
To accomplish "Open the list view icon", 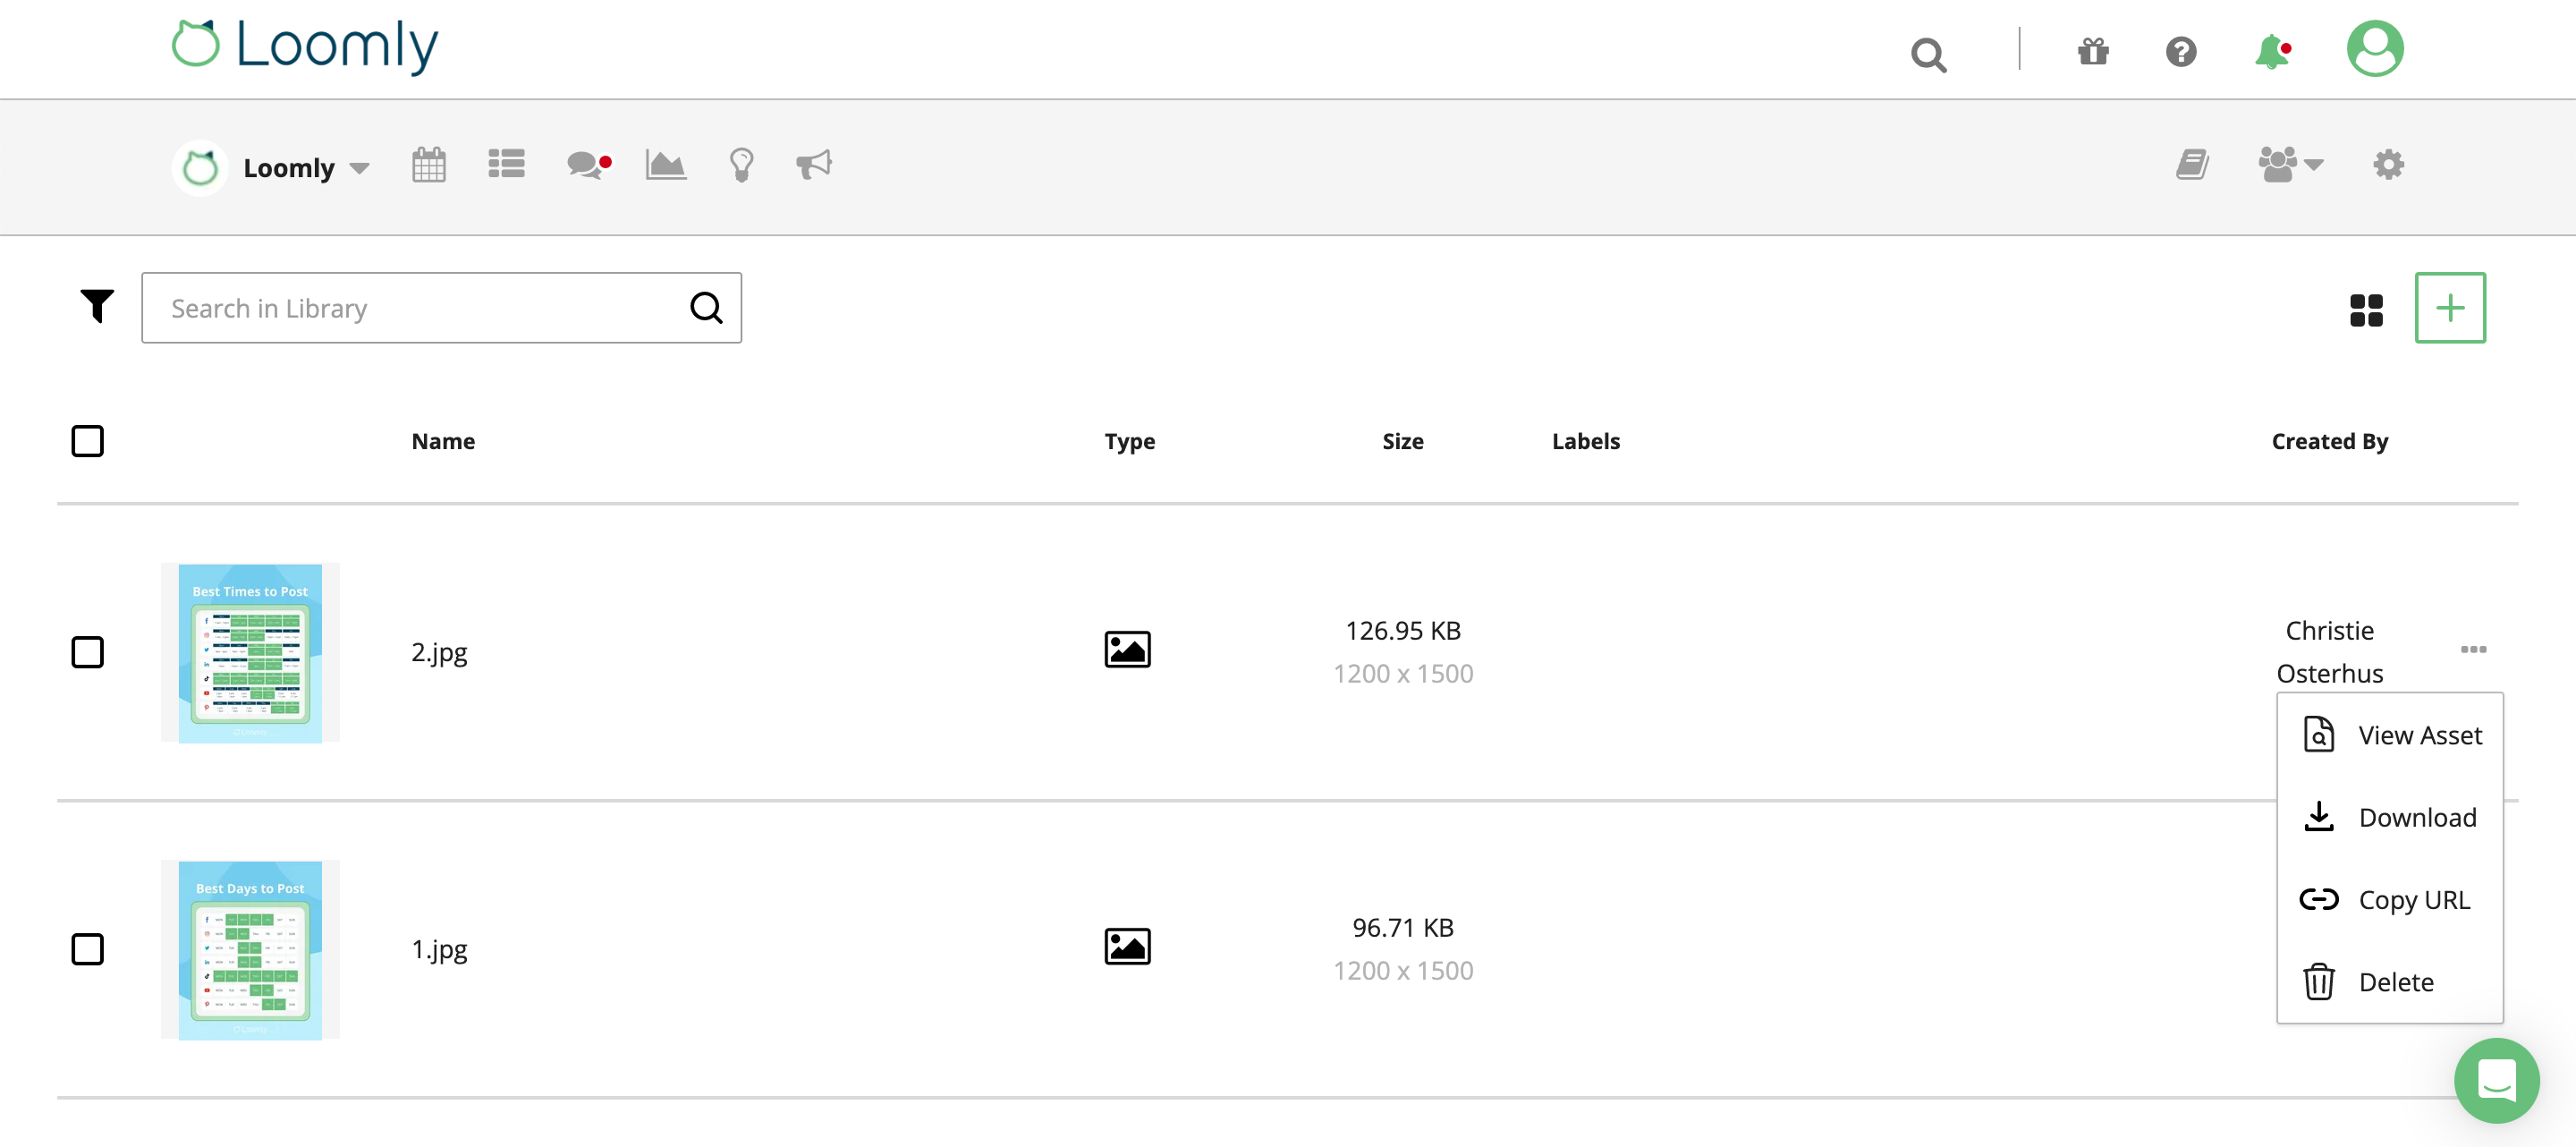I will (506, 164).
